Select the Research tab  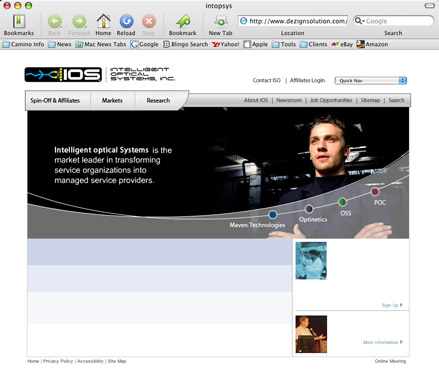click(x=158, y=100)
